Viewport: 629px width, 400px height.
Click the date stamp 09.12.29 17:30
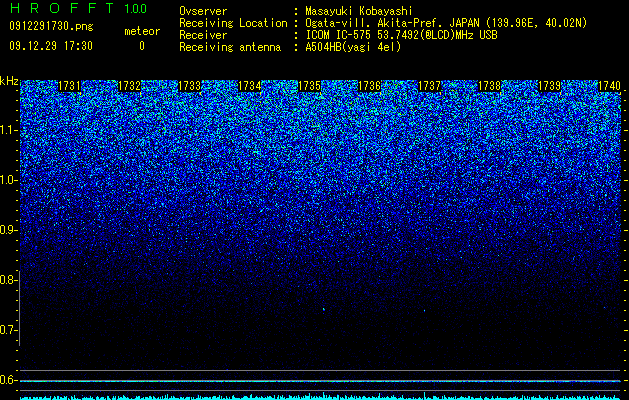pos(51,46)
